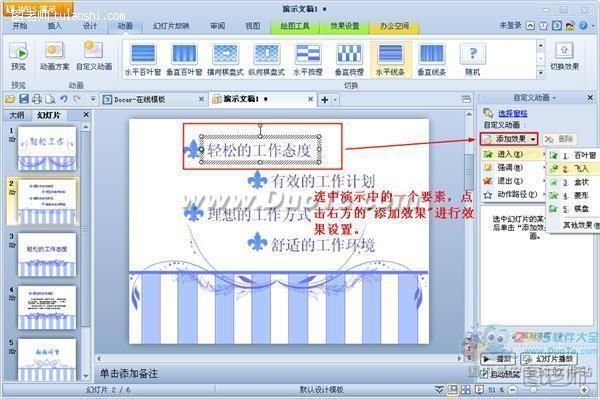Image resolution: width=600 pixels, height=399 pixels.
Task: Select slide 3 thumbnail
Action: [x=47, y=255]
